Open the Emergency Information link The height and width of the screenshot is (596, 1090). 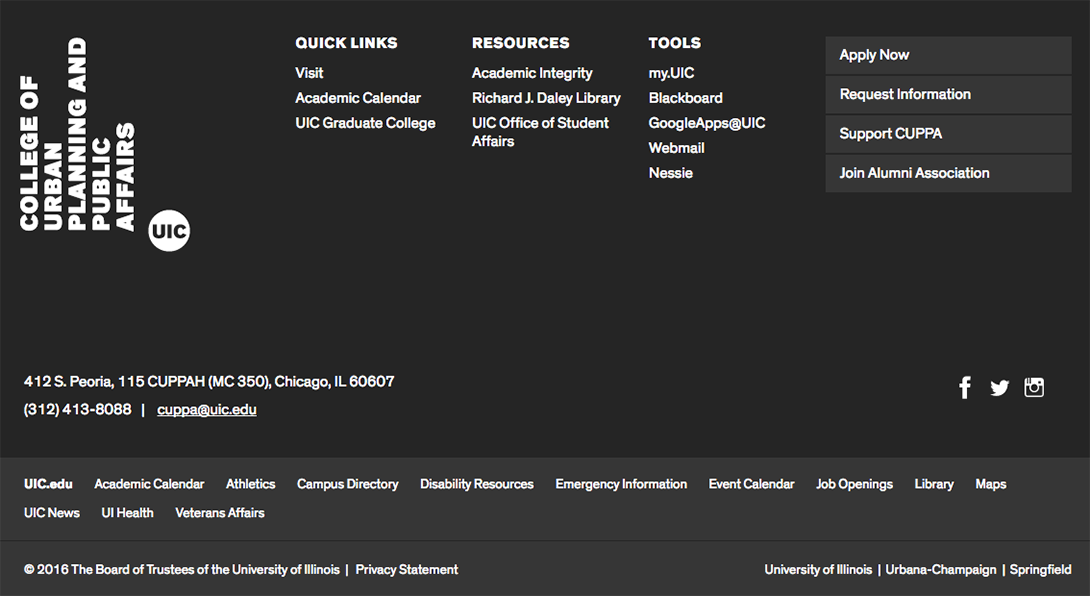pos(621,483)
